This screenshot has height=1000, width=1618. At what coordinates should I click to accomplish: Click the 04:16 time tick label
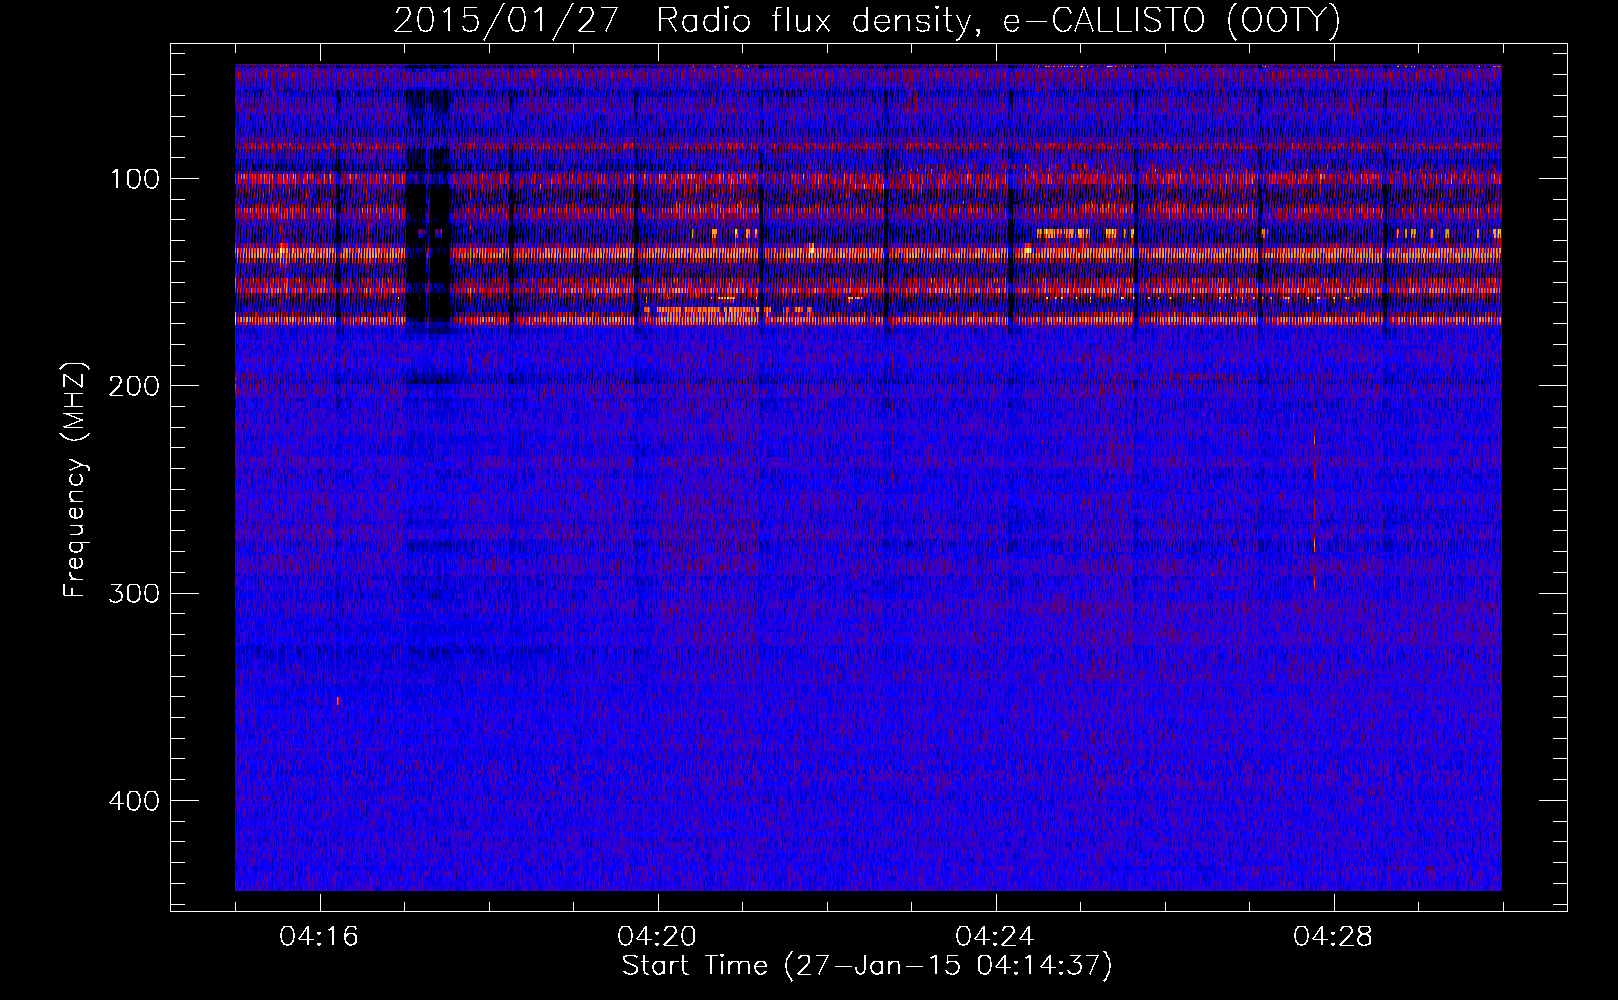click(x=320, y=937)
